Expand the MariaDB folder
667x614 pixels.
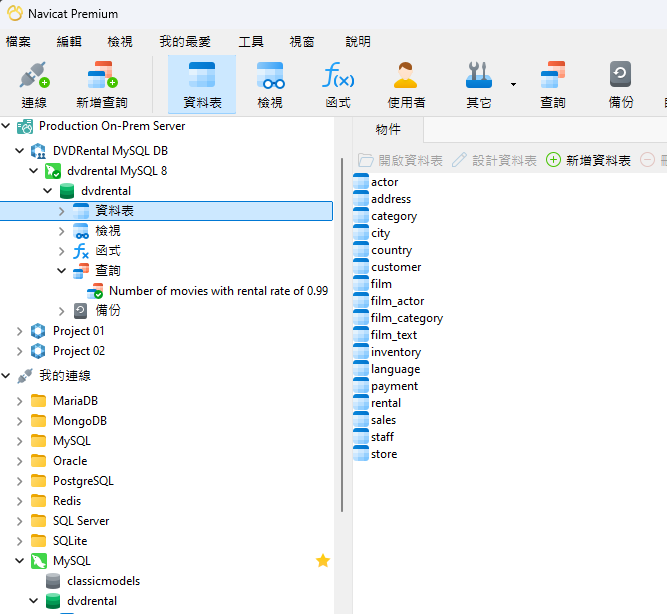[x=20, y=401]
